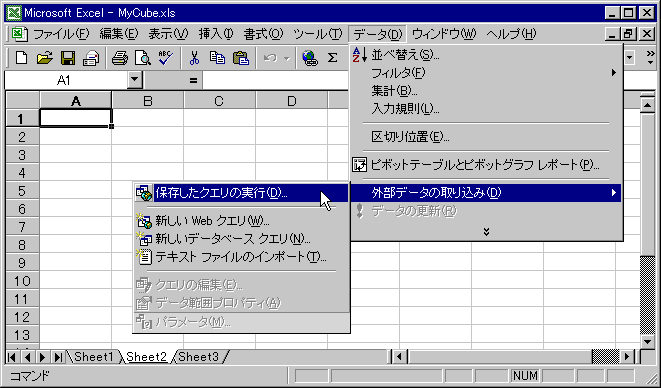661x388 pixels.
Task: Click the Print printer icon
Action: 120,58
